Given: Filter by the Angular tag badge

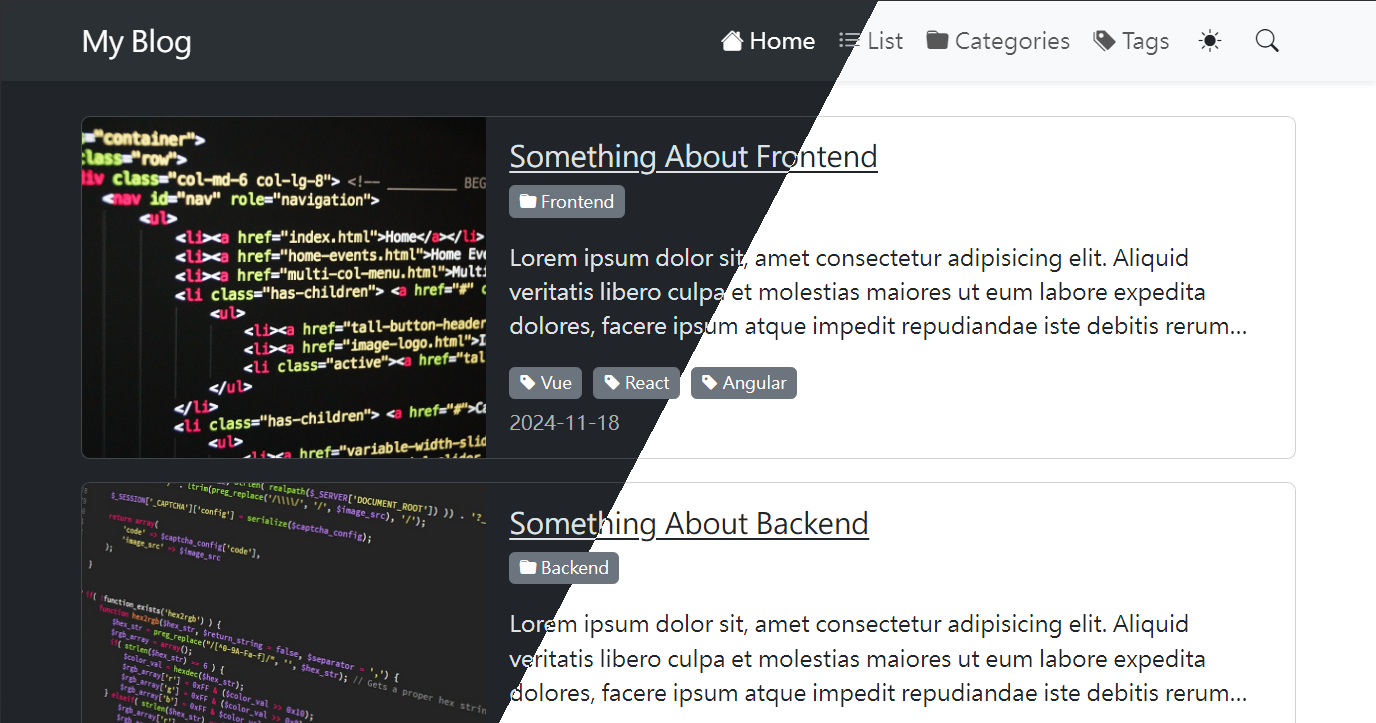Looking at the screenshot, I should pyautogui.click(x=744, y=383).
